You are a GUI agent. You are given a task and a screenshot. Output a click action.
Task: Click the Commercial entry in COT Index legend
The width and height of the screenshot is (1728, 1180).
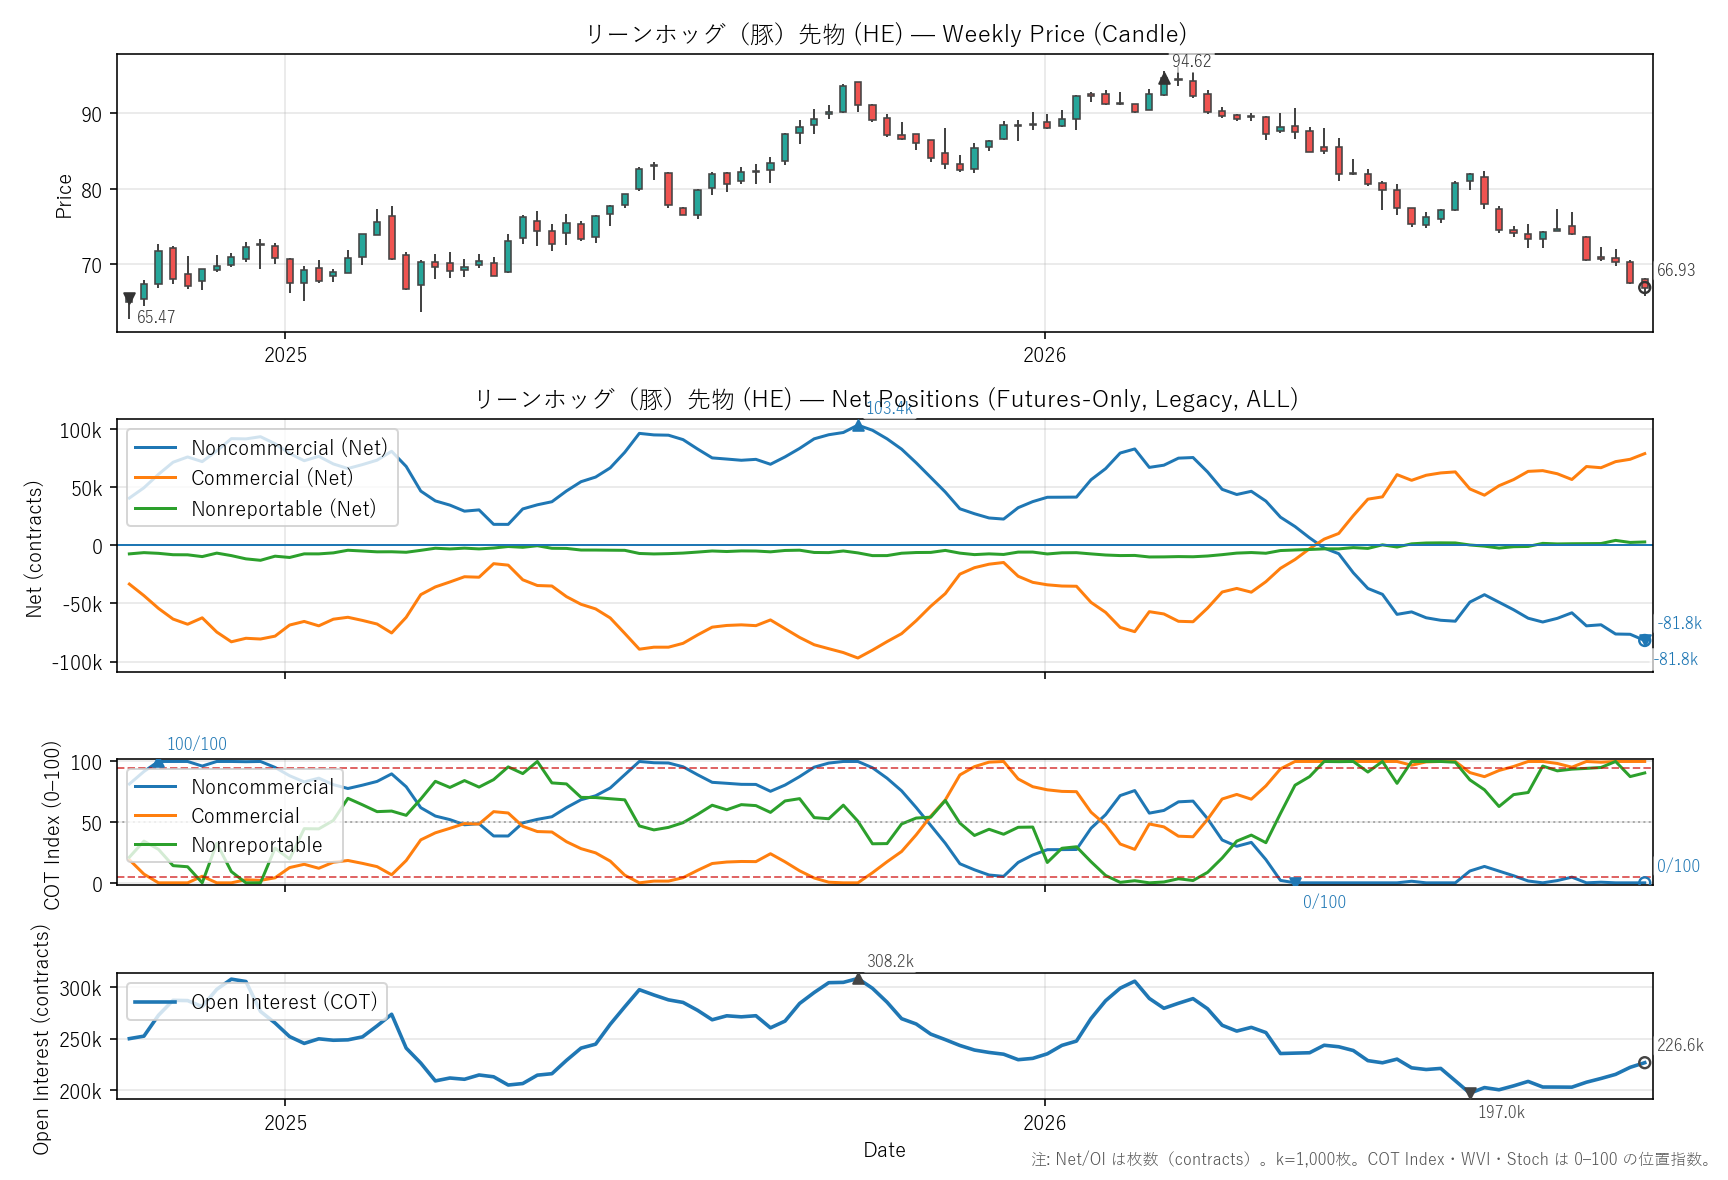coord(218,816)
